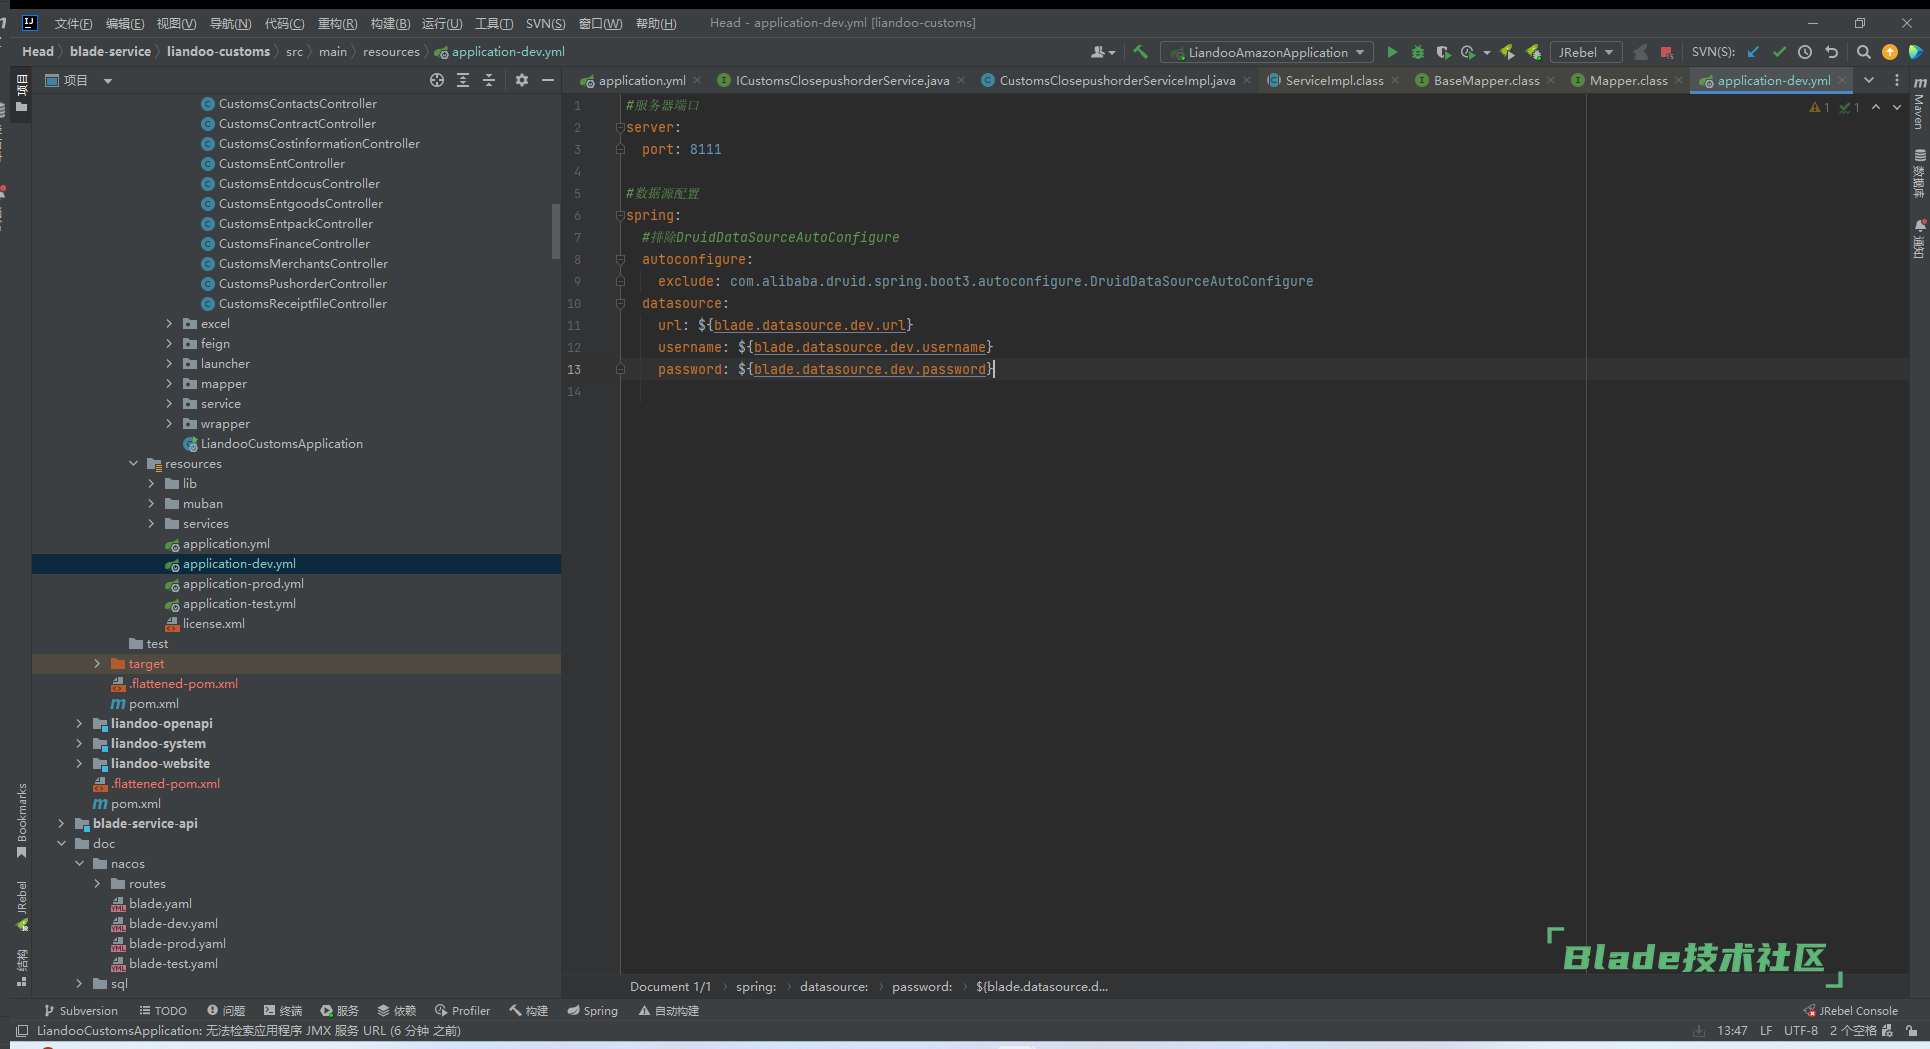
Task: Click the Build project hammer icon
Action: tap(1140, 52)
